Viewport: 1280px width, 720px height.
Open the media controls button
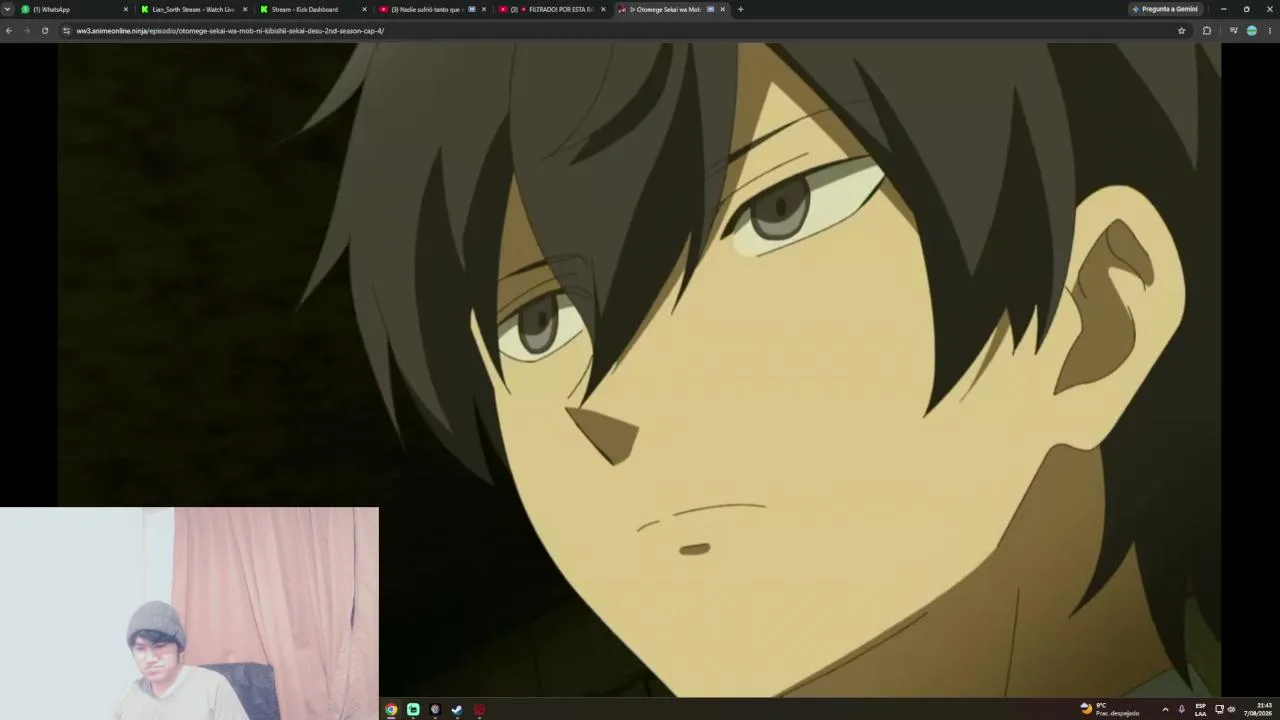click(x=1233, y=31)
